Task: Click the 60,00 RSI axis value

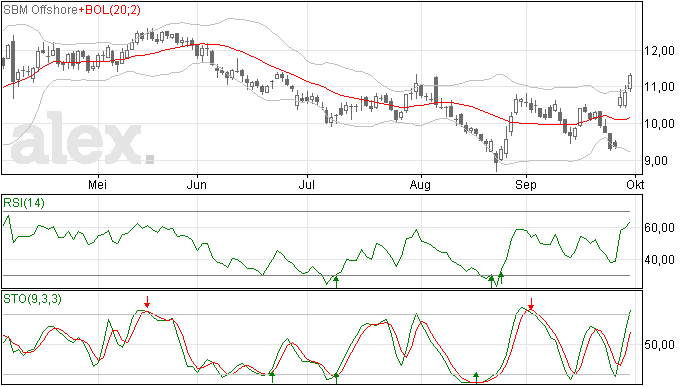Action: pos(659,228)
